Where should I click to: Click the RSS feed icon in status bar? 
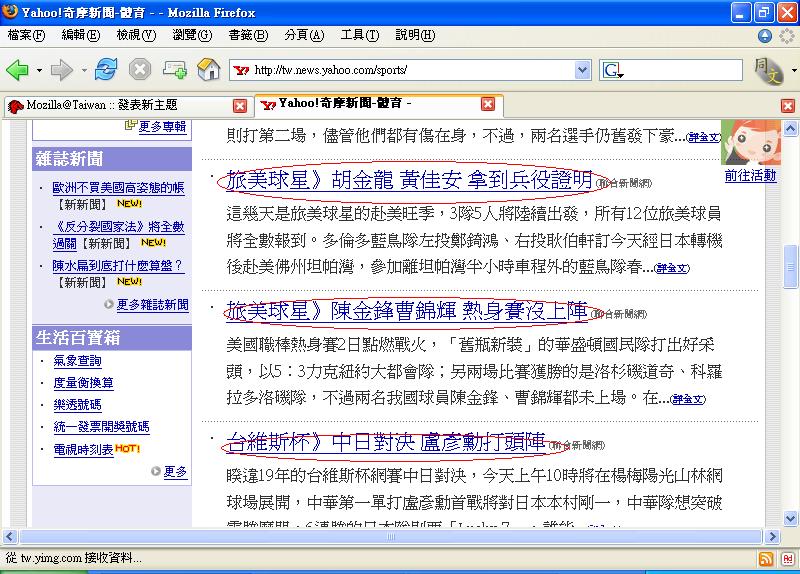(x=765, y=559)
